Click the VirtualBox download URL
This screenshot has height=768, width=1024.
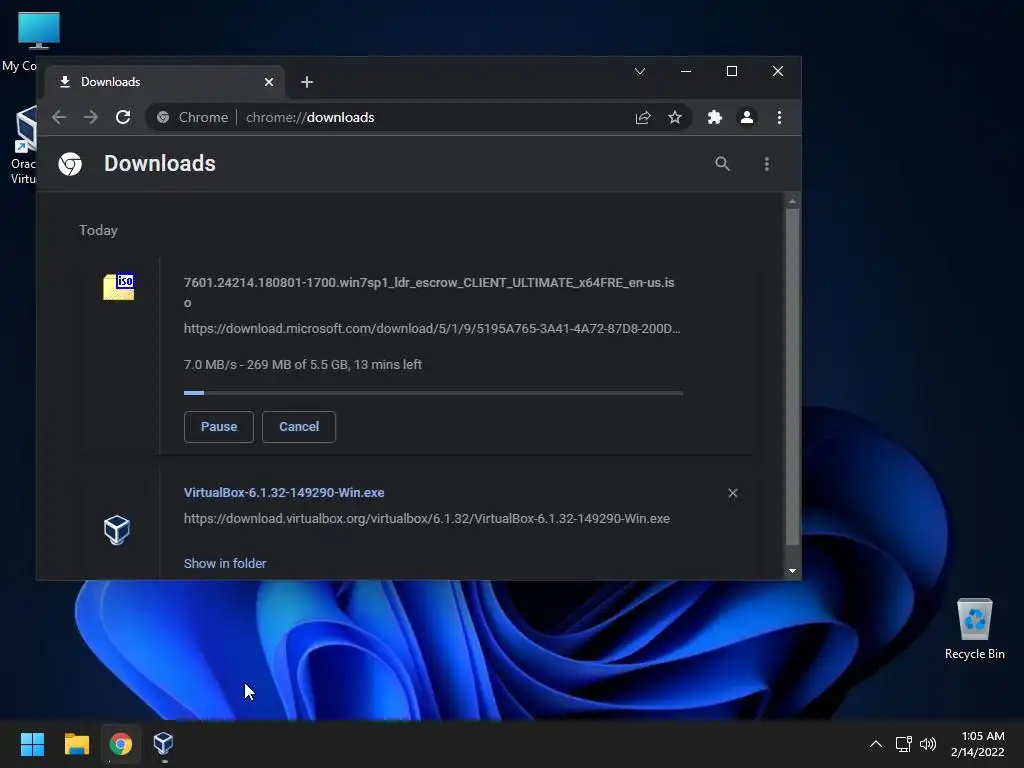pyautogui.click(x=426, y=519)
